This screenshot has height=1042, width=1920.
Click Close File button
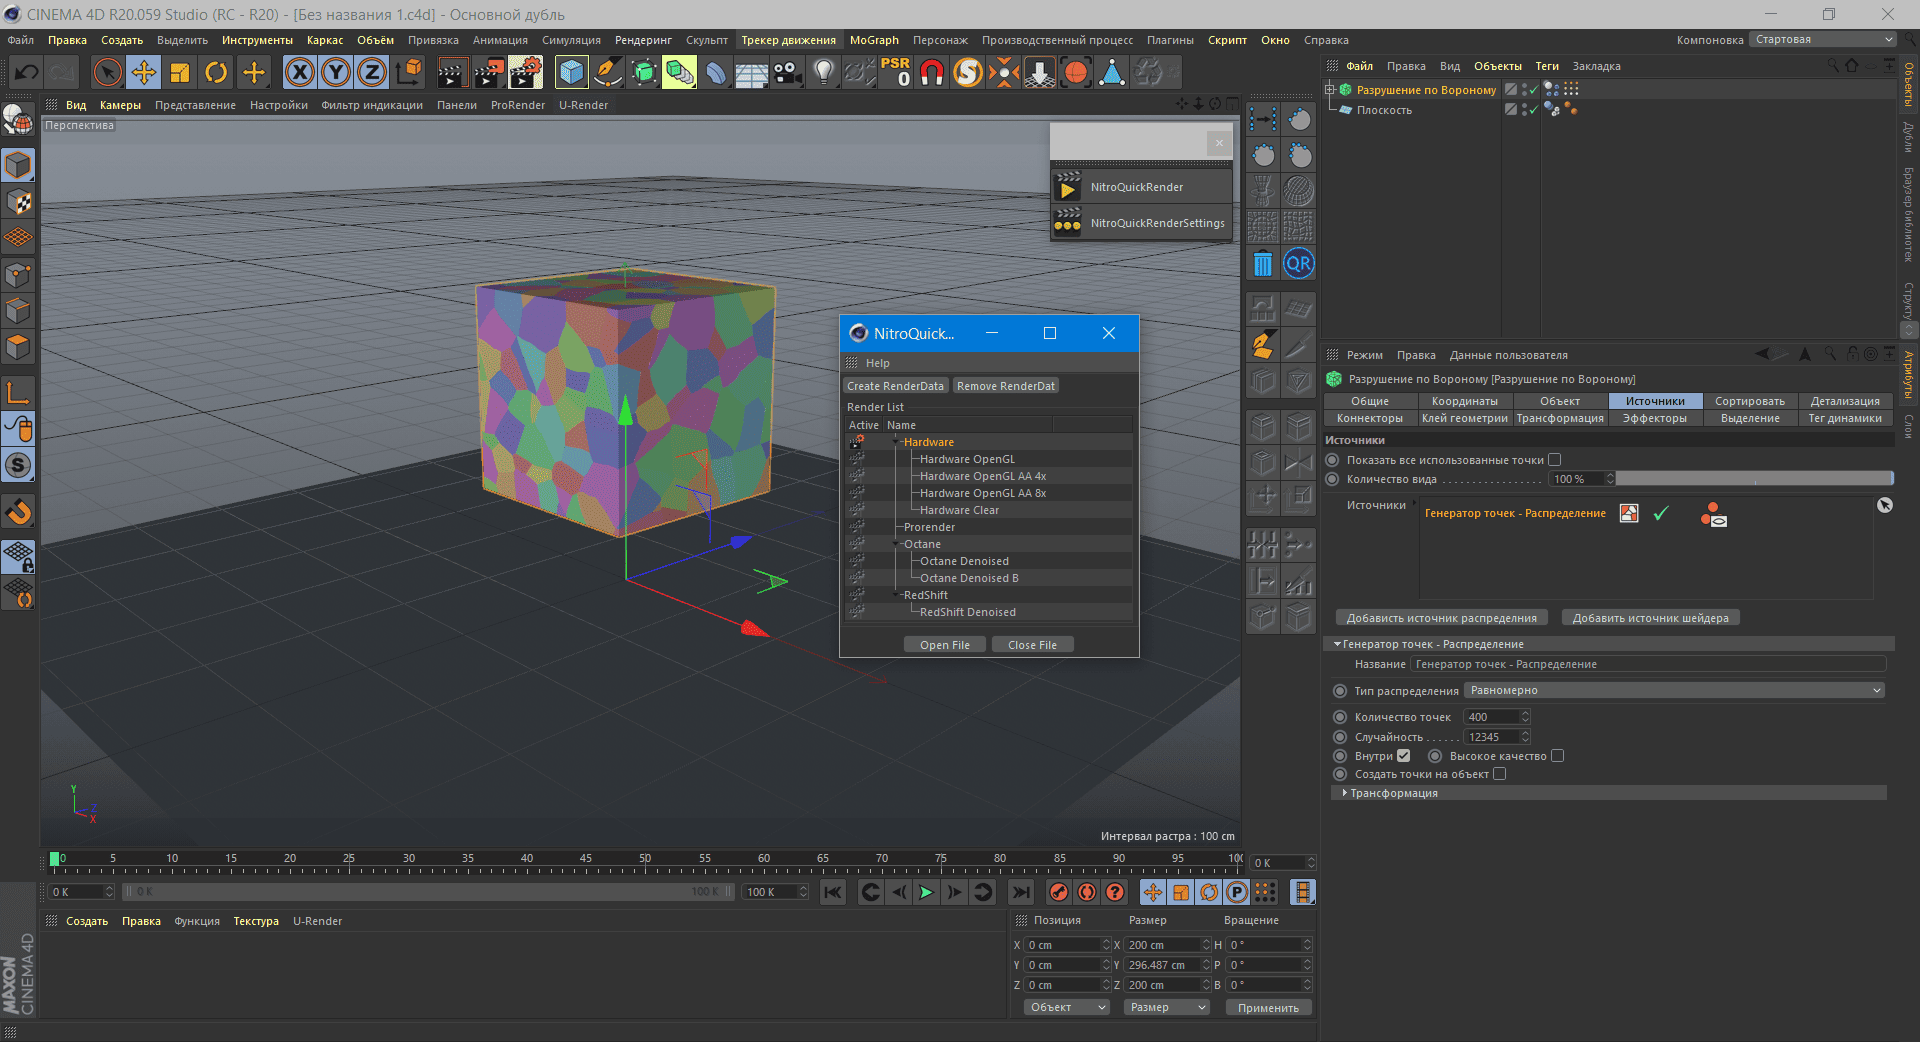click(x=1032, y=645)
